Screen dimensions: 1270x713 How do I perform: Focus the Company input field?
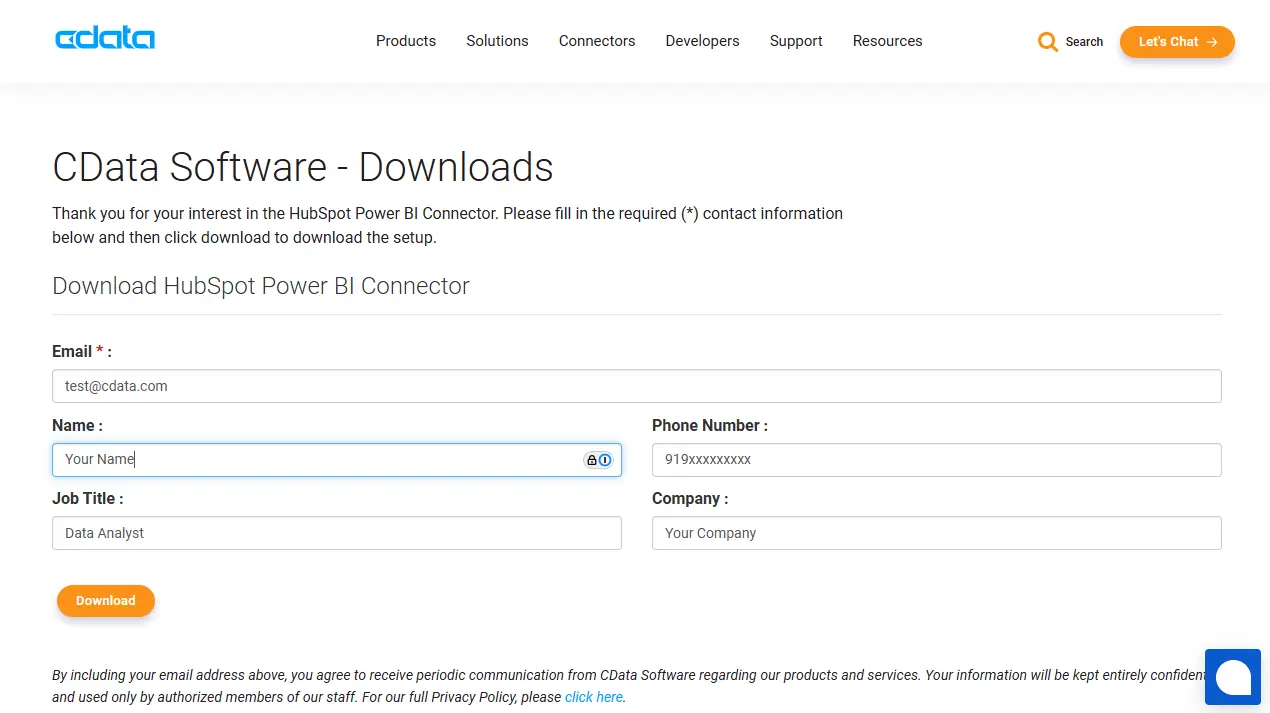click(x=936, y=533)
